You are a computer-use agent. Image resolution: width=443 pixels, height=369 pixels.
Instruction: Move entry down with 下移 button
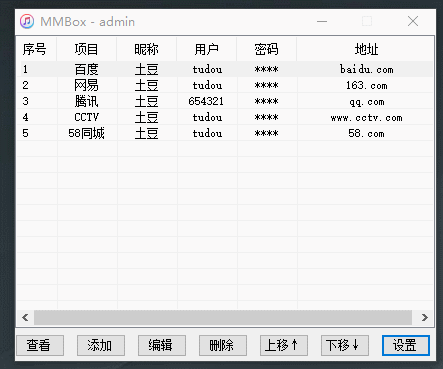pos(345,345)
